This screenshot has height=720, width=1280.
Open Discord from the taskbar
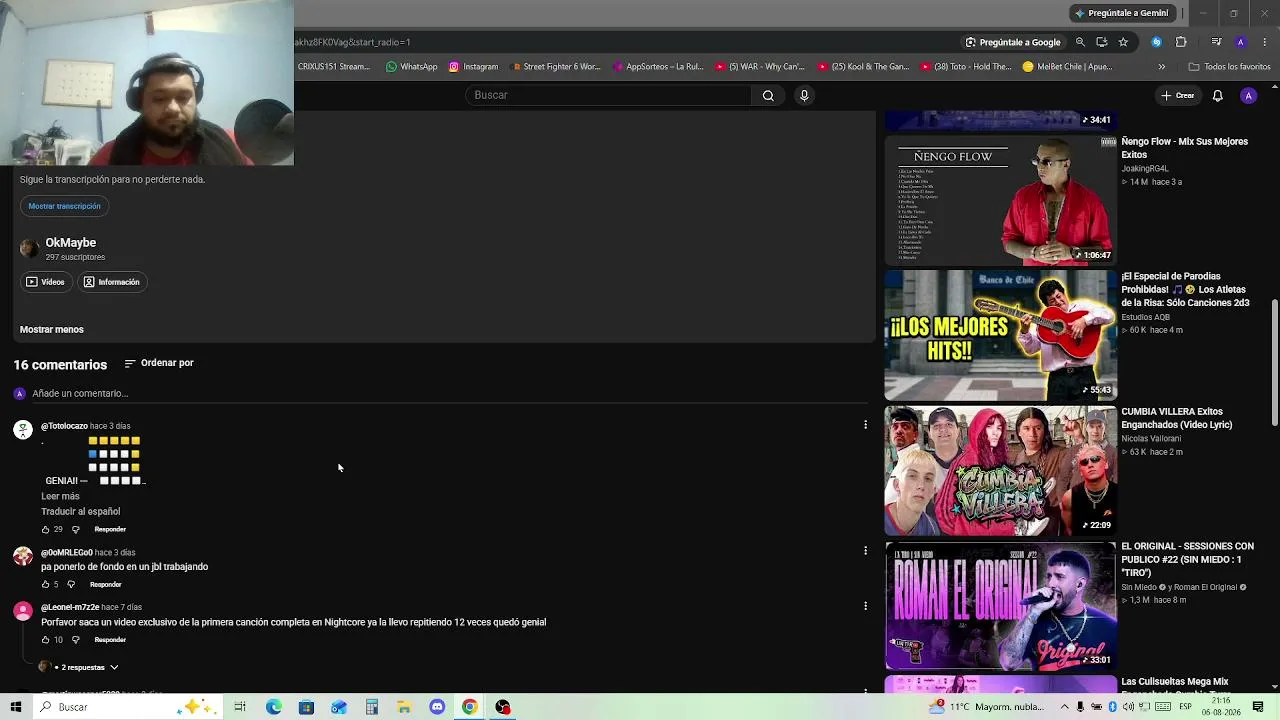(437, 707)
